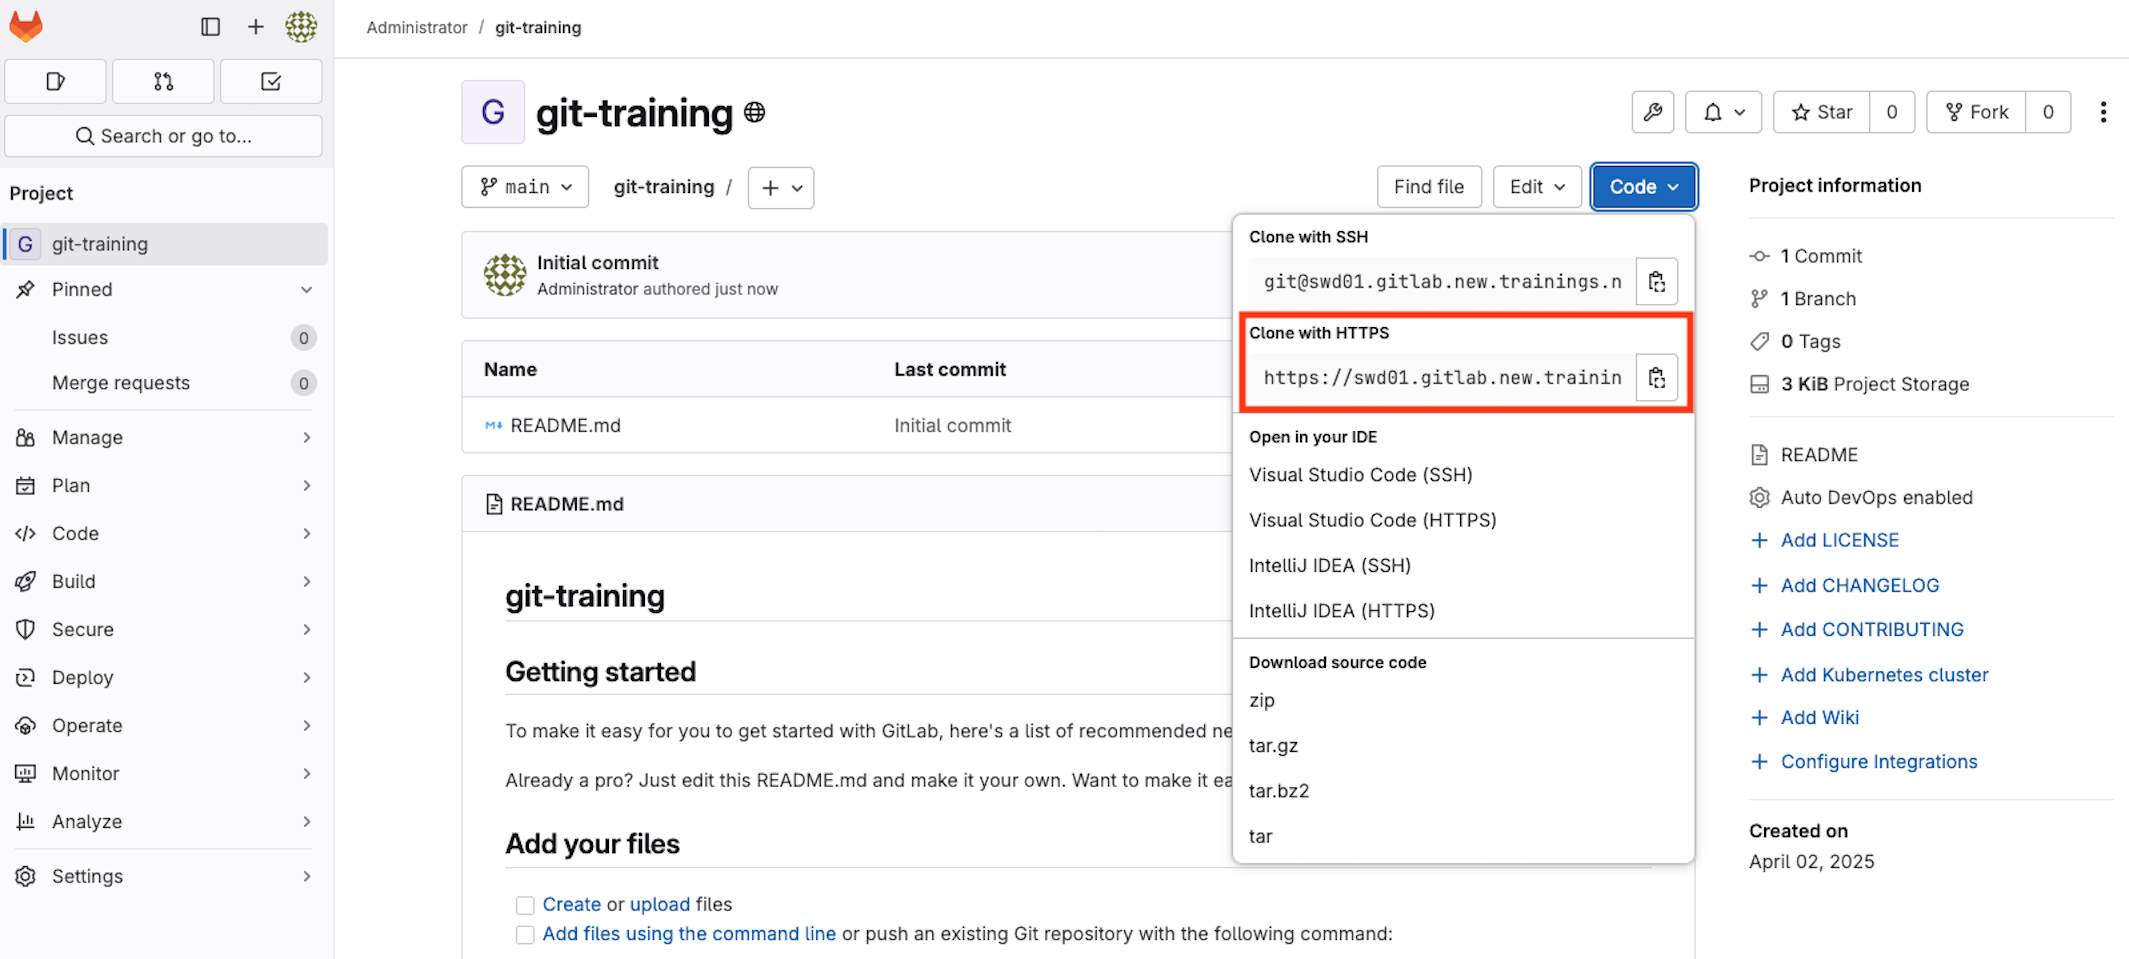Copy the SSH clone URL
This screenshot has height=959, width=2129.
[x=1656, y=282]
